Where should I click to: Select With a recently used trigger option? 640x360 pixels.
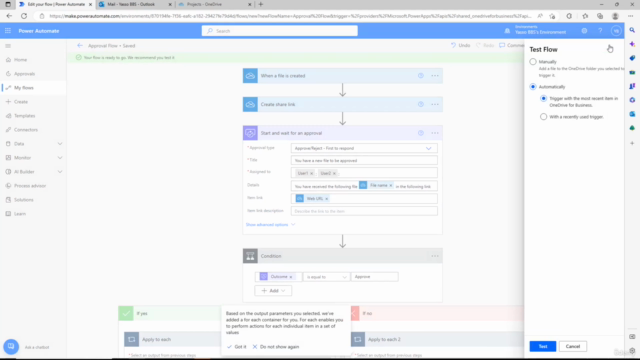[x=543, y=117]
